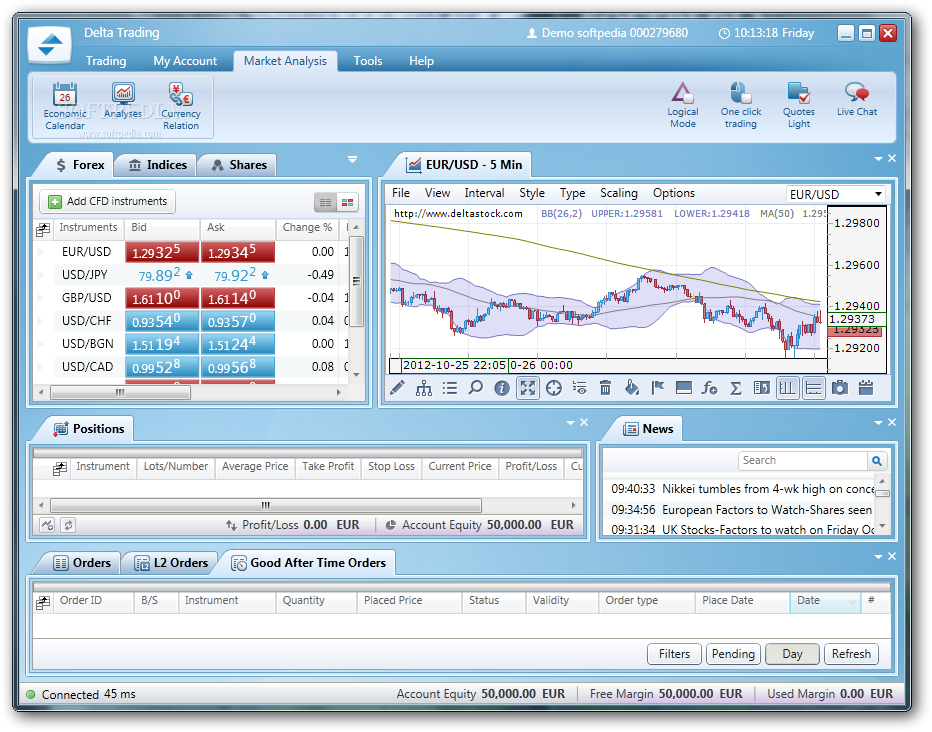Open the chart panel options arrow

(x=878, y=159)
